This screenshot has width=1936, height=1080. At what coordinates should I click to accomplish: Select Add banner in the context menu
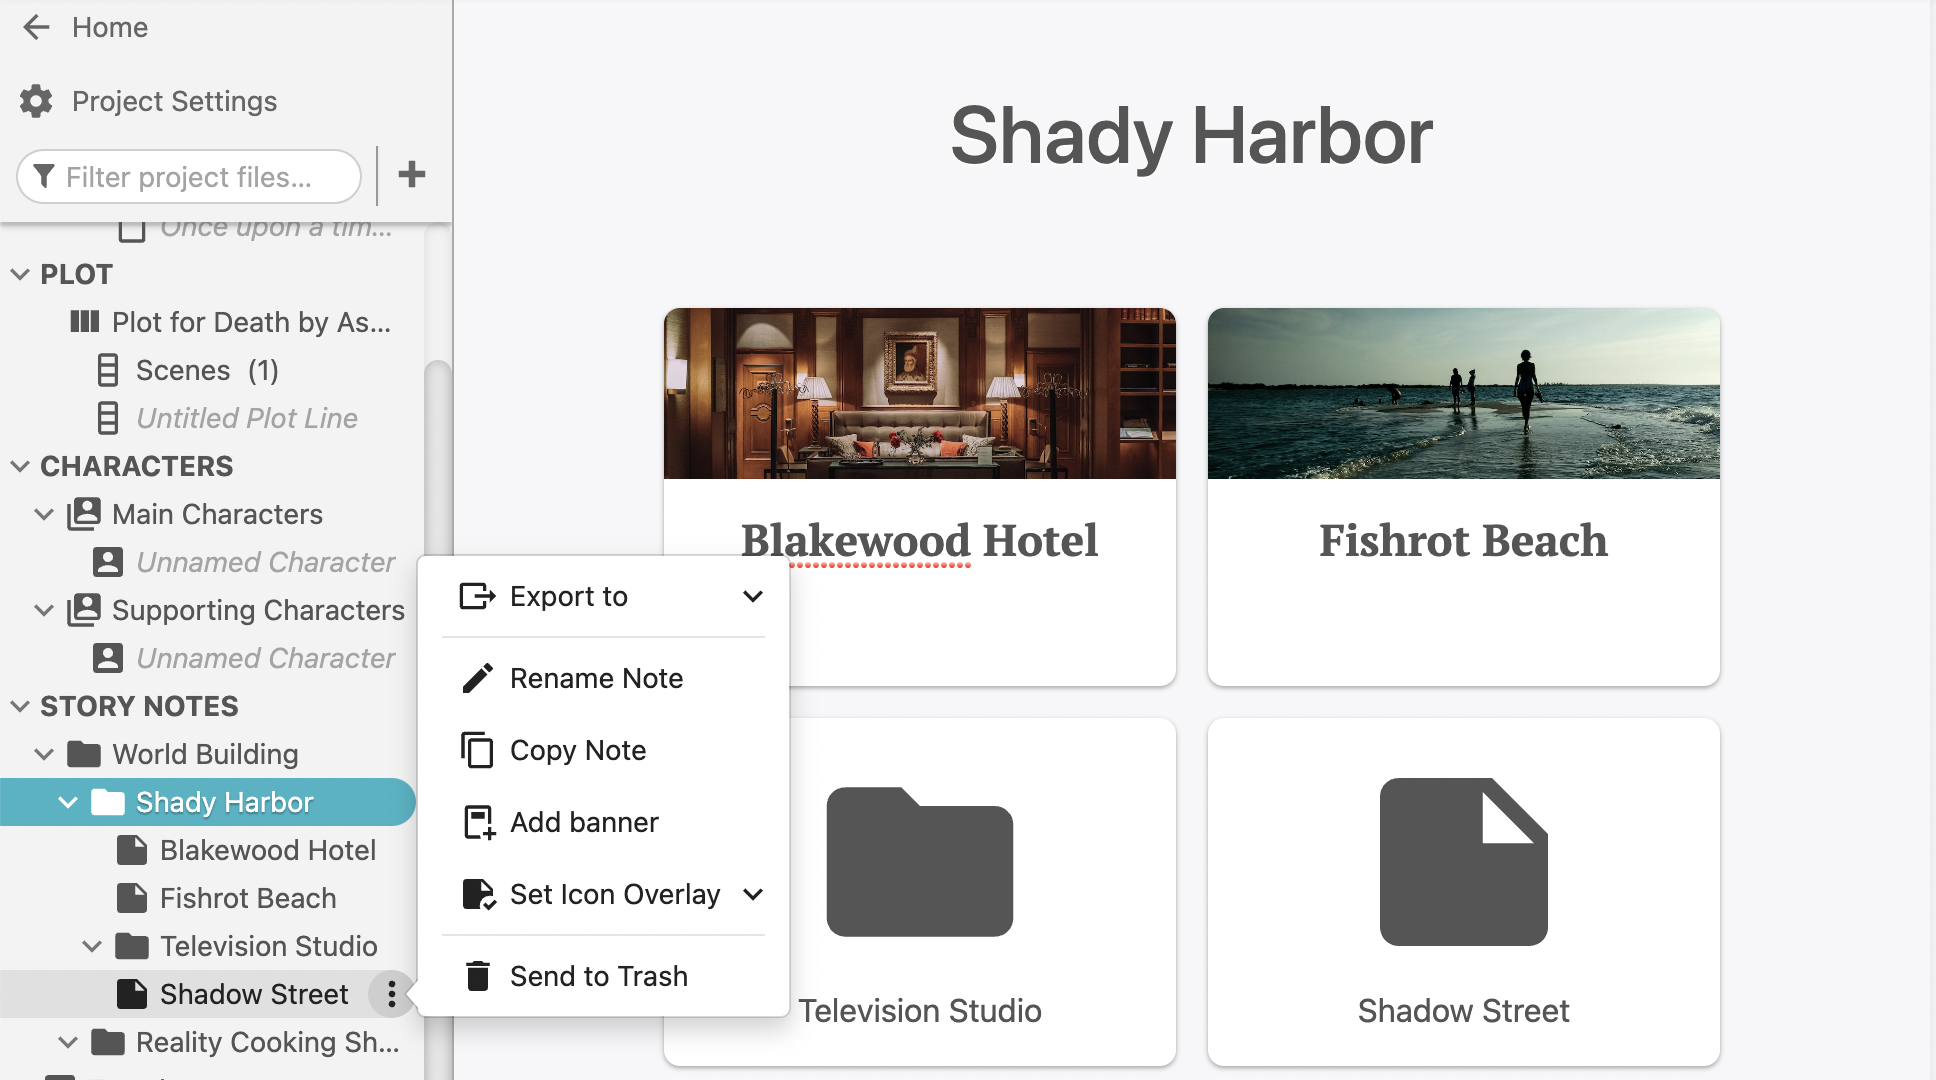pyautogui.click(x=603, y=822)
